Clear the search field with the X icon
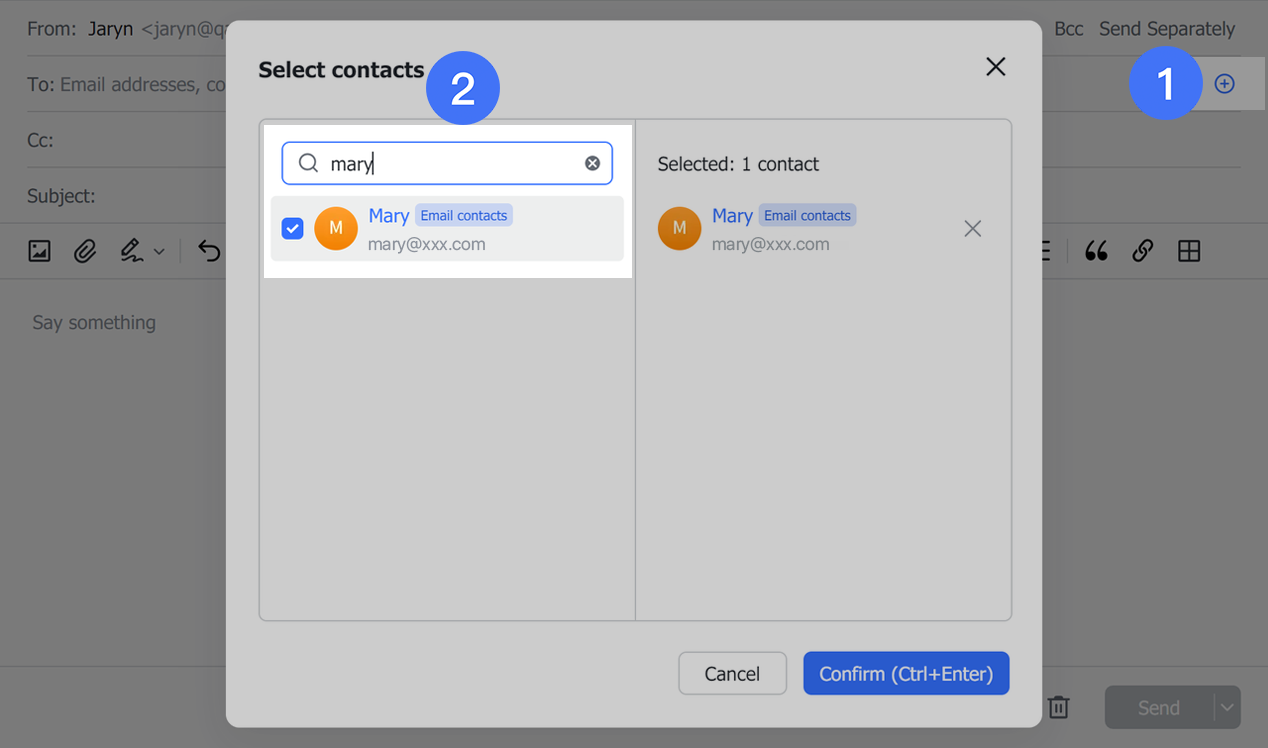Viewport: 1268px width, 748px height. 591,163
